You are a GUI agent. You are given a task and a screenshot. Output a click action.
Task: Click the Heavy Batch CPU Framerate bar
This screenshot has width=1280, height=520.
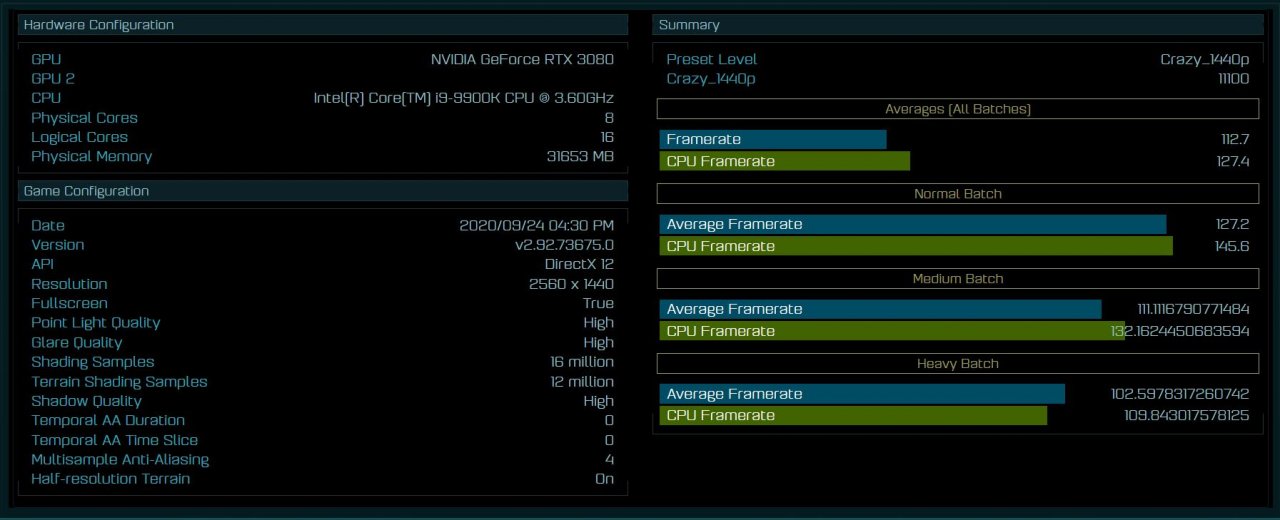coord(853,416)
